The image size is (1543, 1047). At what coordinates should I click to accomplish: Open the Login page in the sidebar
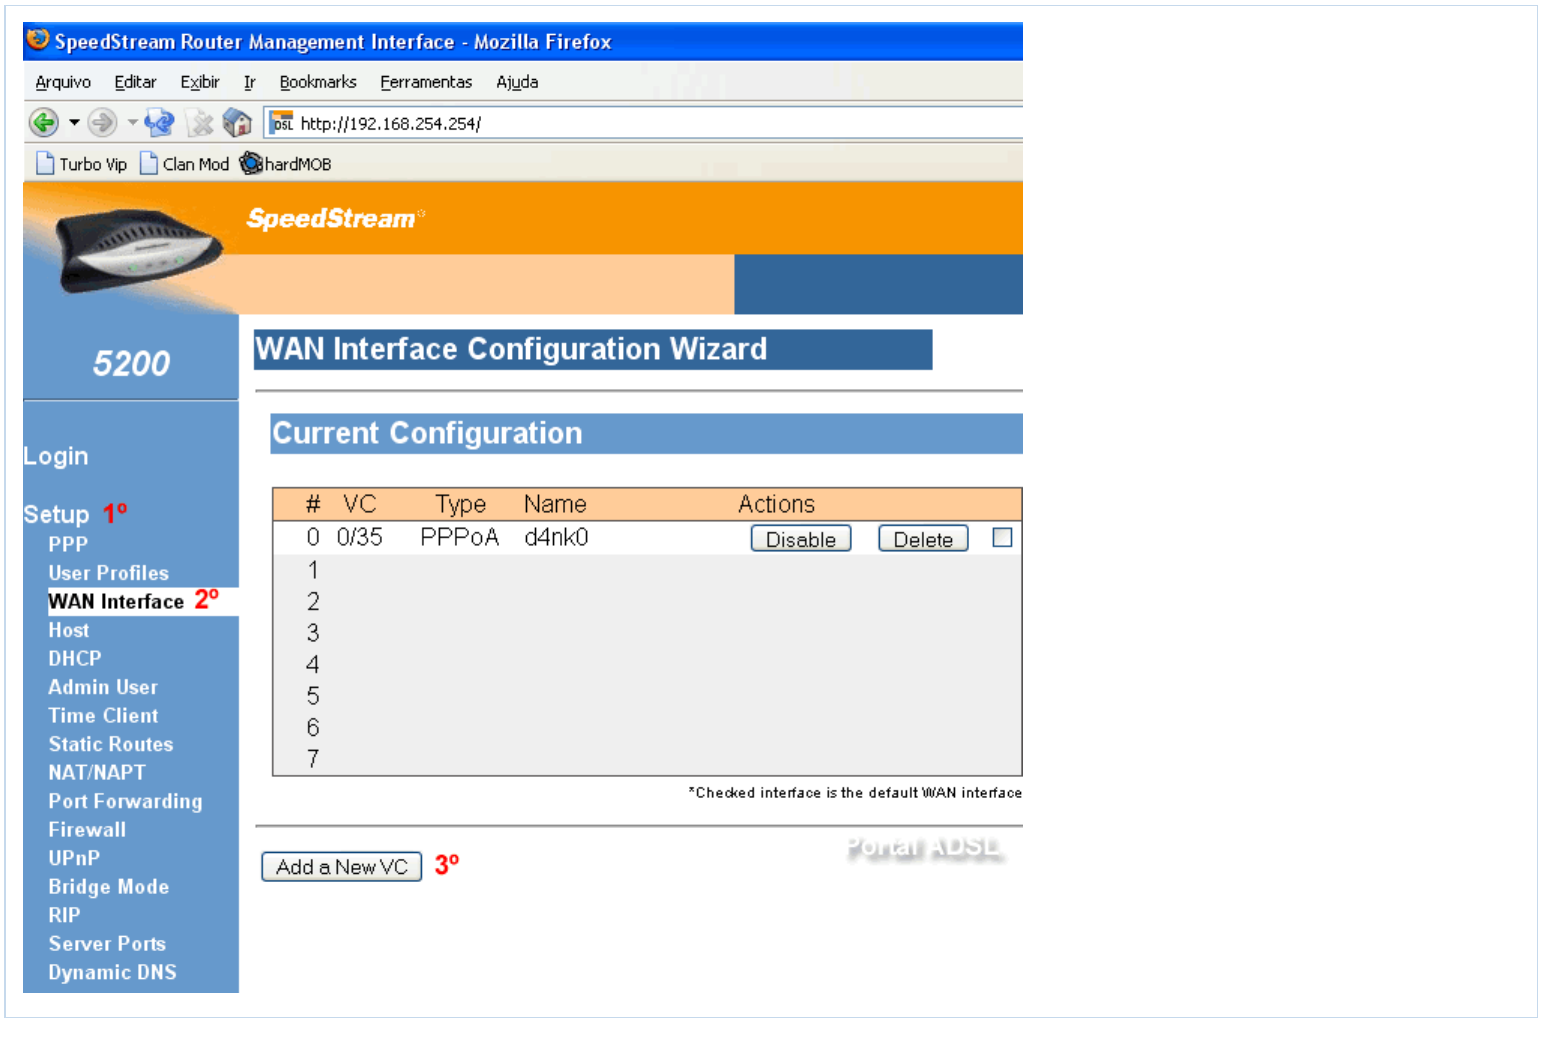56,456
